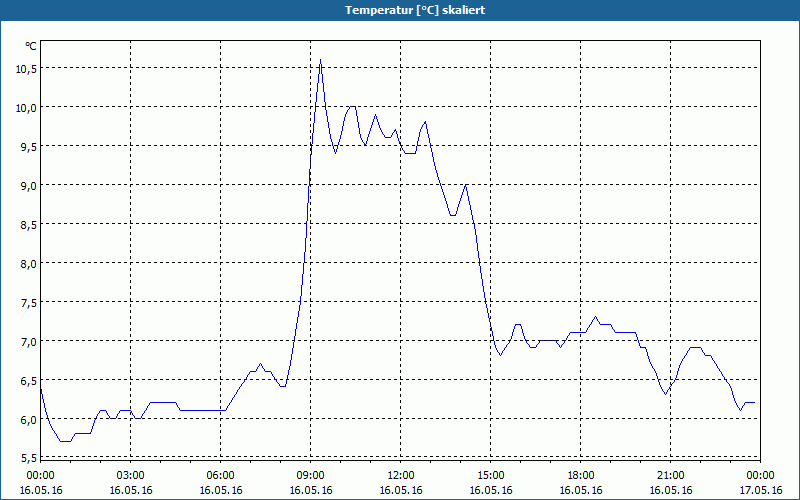Click the 15:00 time axis label
Screen dimensions: 800x500
click(x=491, y=476)
